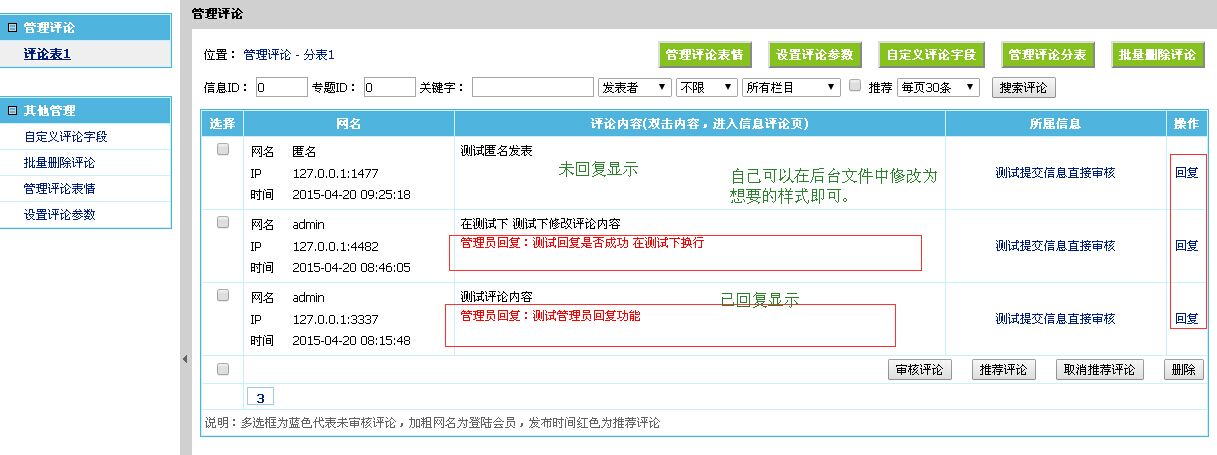Viewport: 1217px width, 455px height.
Task: Click 回复 for the 08:15:48 comment row
Action: point(1186,318)
